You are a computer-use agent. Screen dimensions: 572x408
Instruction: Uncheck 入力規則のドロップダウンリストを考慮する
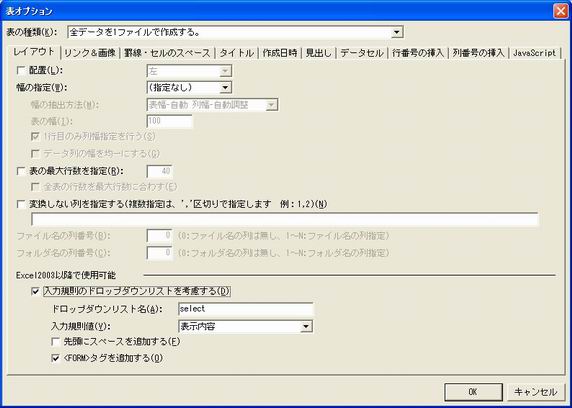(35, 291)
